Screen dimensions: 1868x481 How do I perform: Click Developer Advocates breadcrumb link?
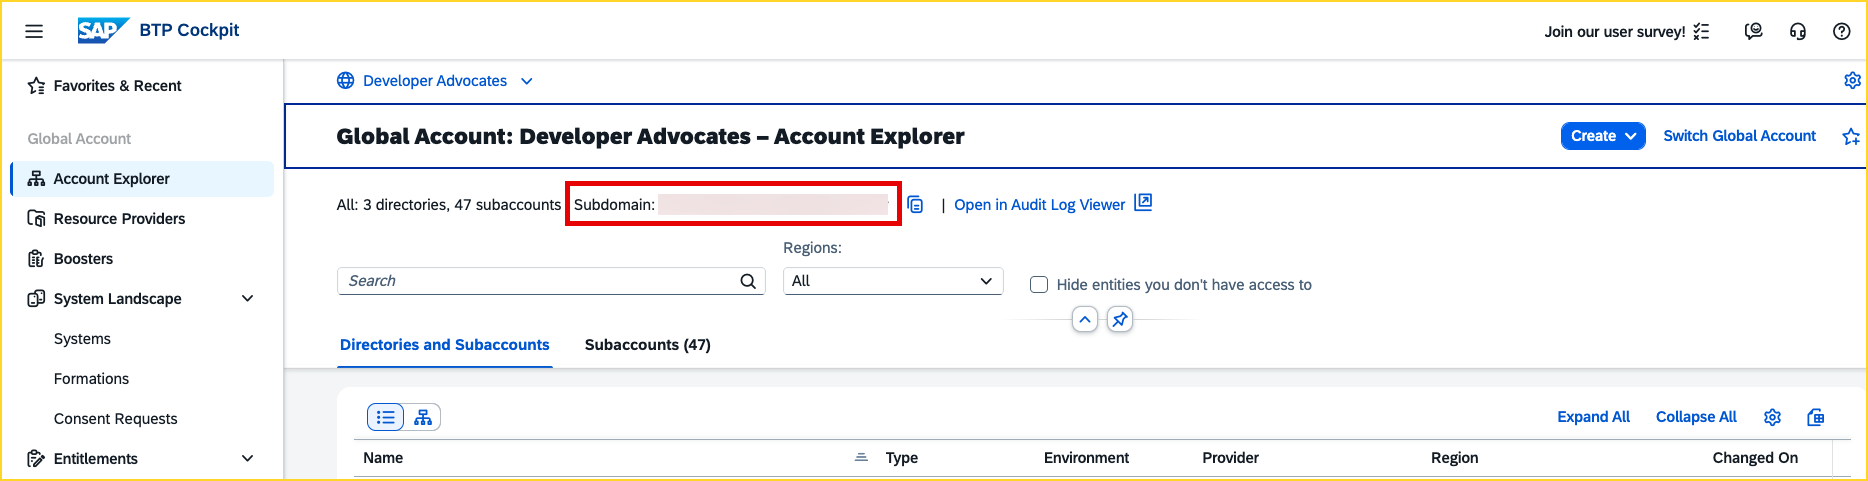435,81
